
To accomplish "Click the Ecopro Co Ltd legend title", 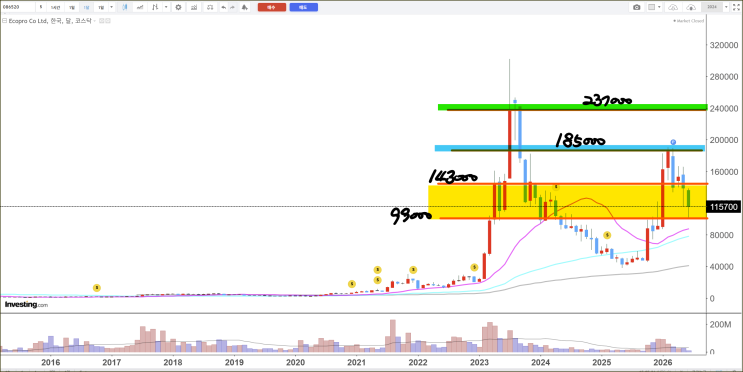I will [x=49, y=21].
